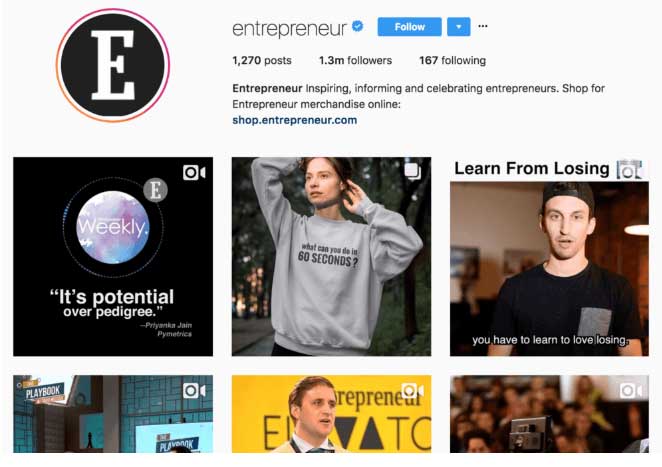The image size is (662, 467).
Task: Click the Follow button
Action: [409, 27]
